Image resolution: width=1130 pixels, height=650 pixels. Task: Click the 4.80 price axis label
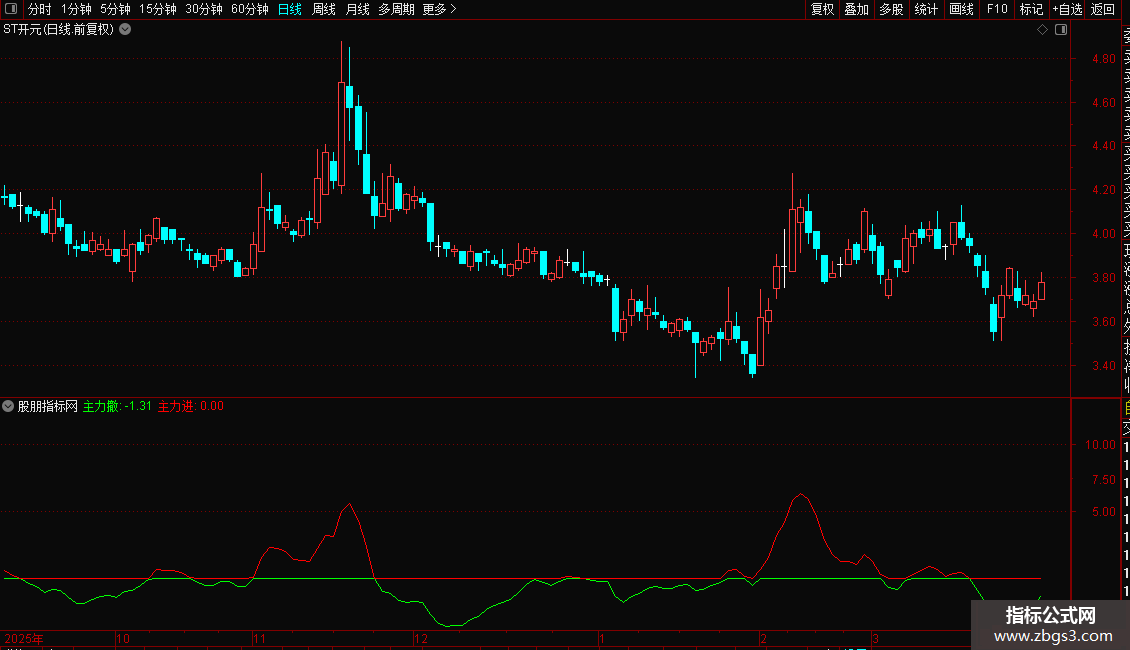1103,59
